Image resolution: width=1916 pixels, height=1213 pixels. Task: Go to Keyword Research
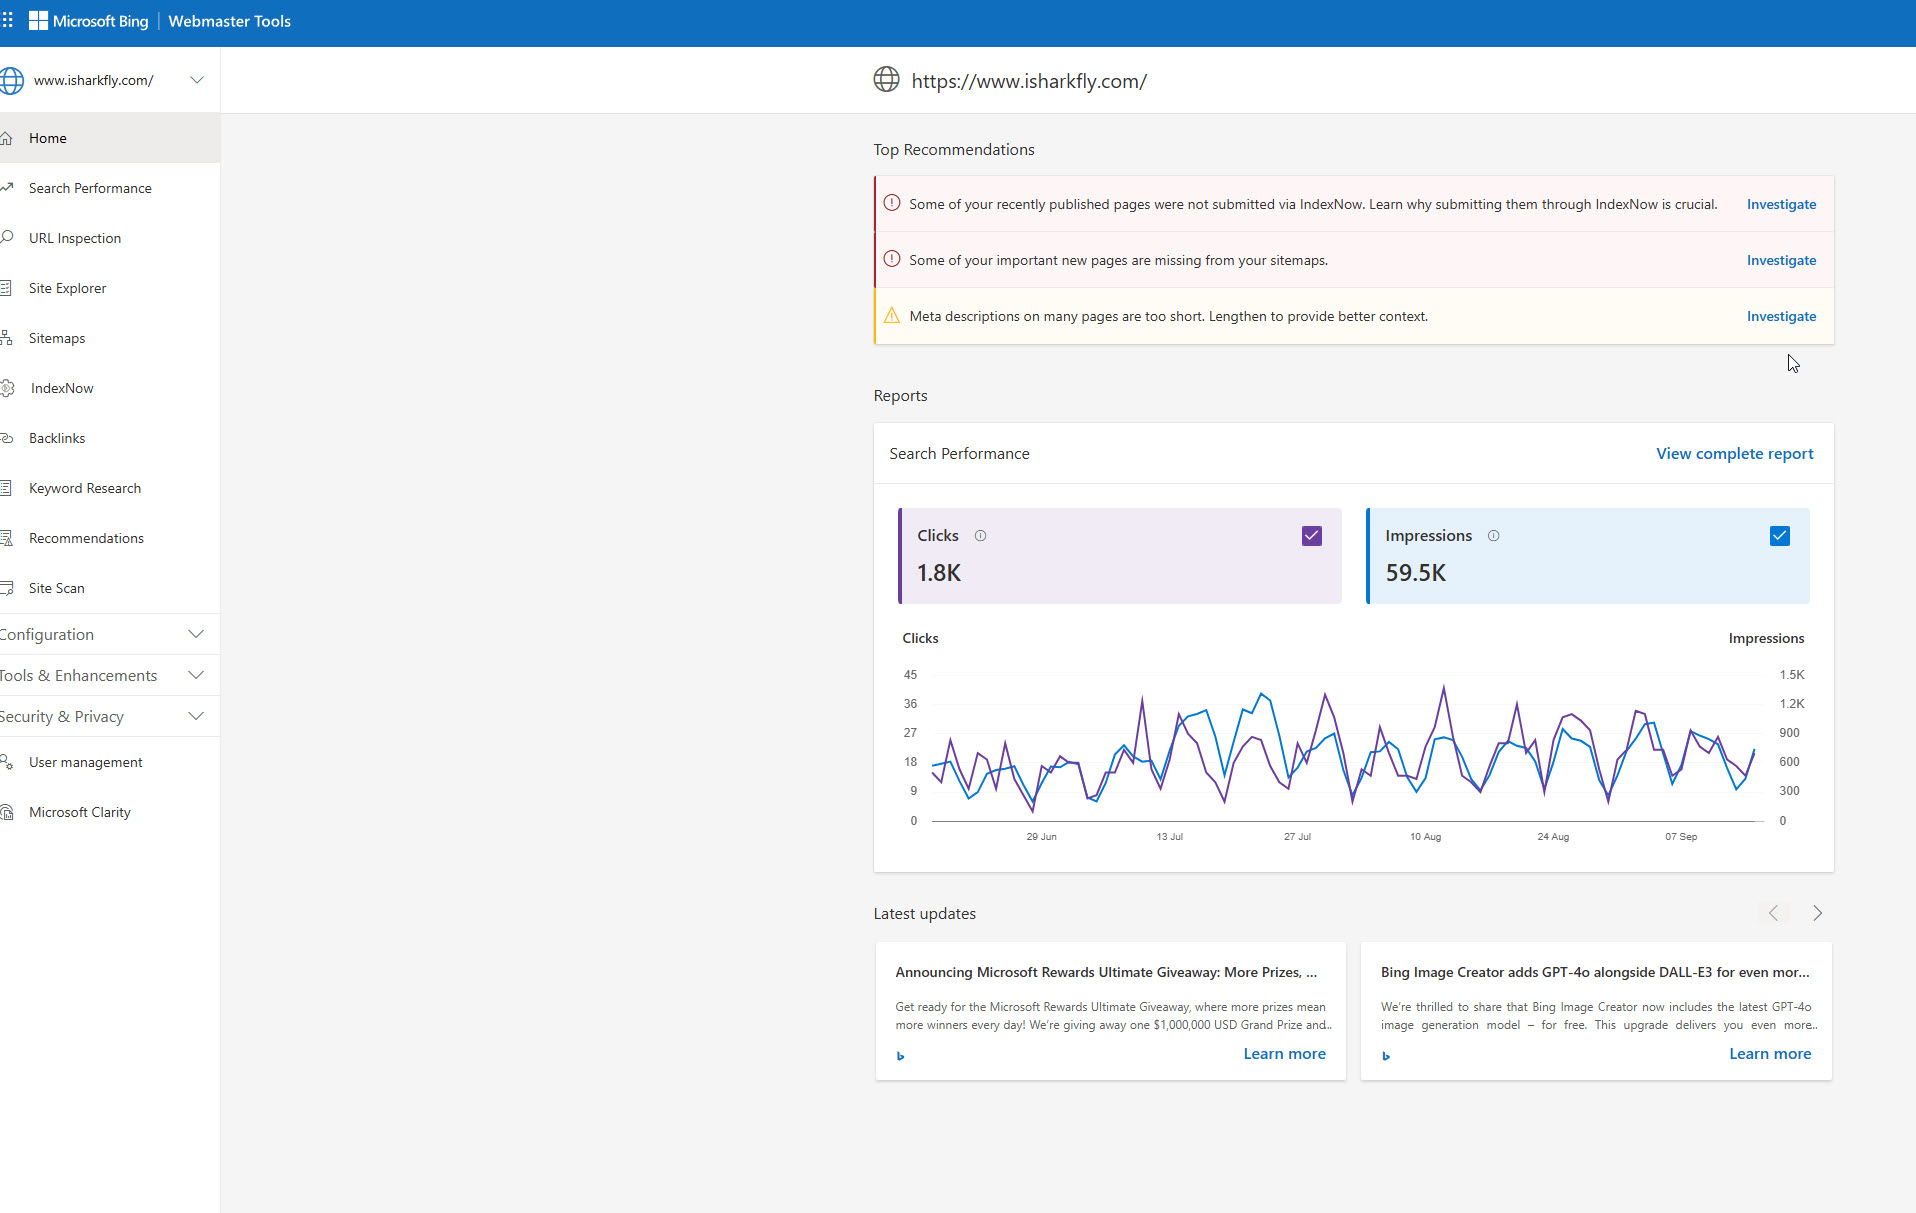pyautogui.click(x=110, y=488)
